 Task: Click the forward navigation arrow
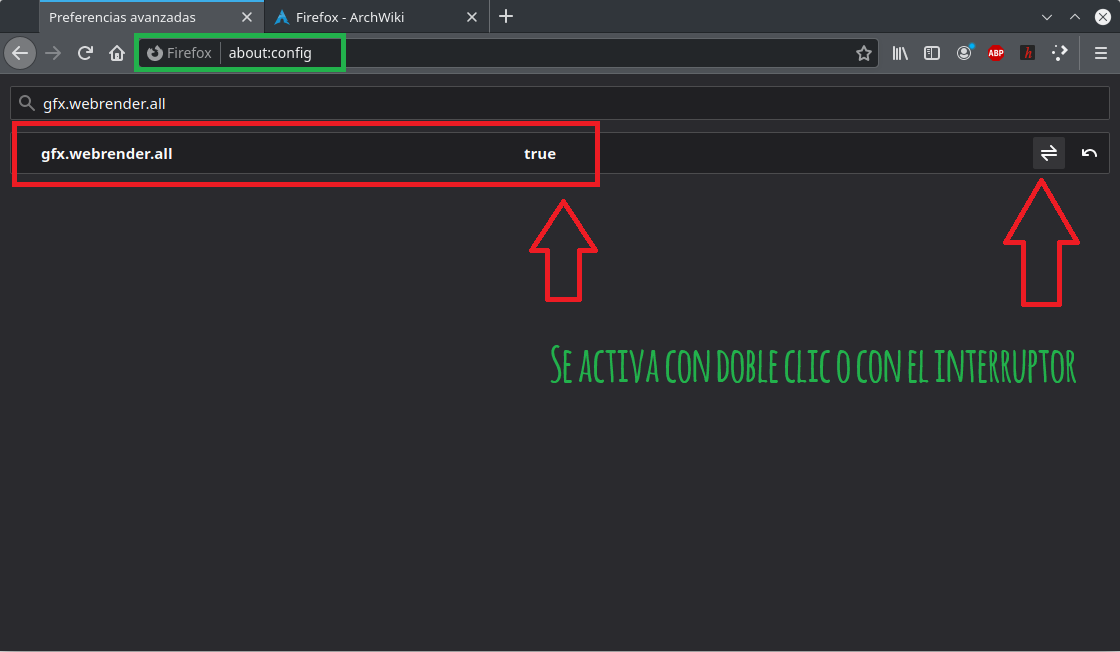coord(52,53)
